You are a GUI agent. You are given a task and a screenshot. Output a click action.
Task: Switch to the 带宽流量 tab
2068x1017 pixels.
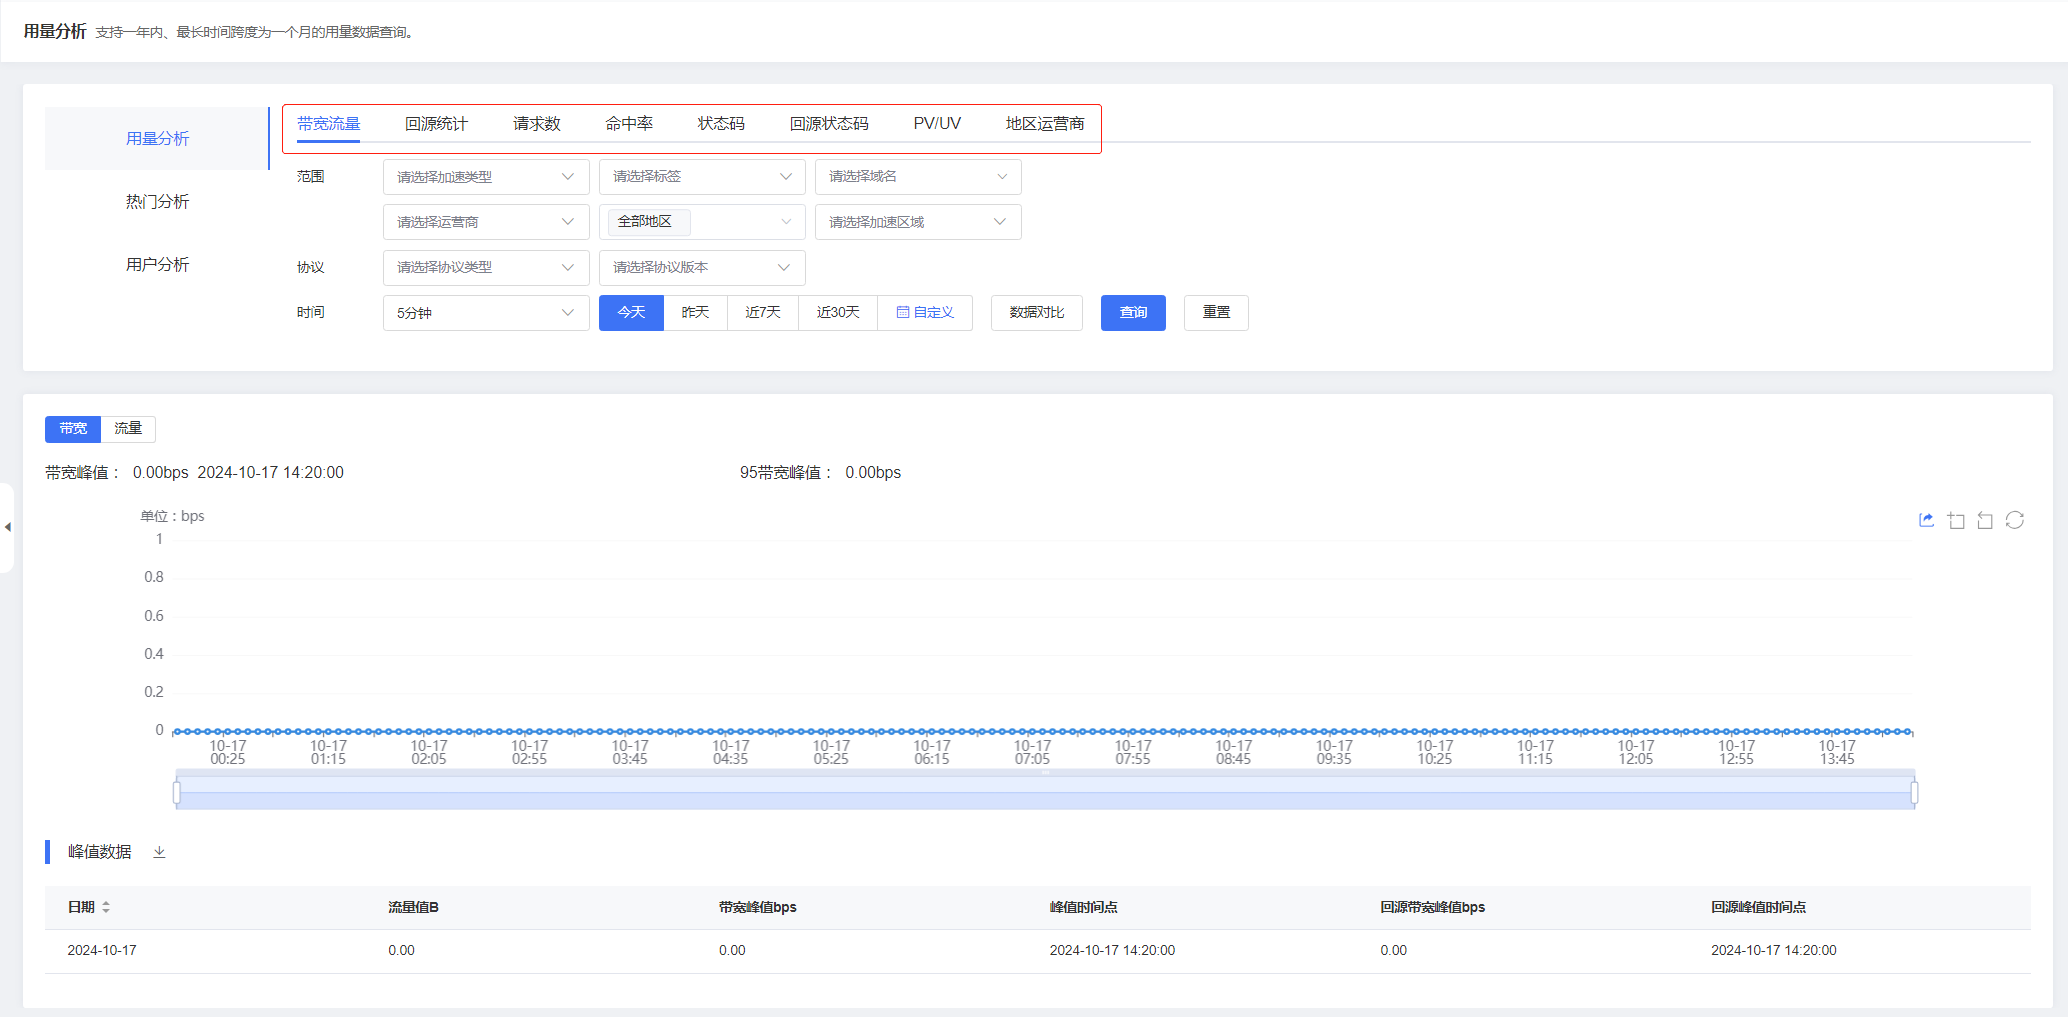328,124
